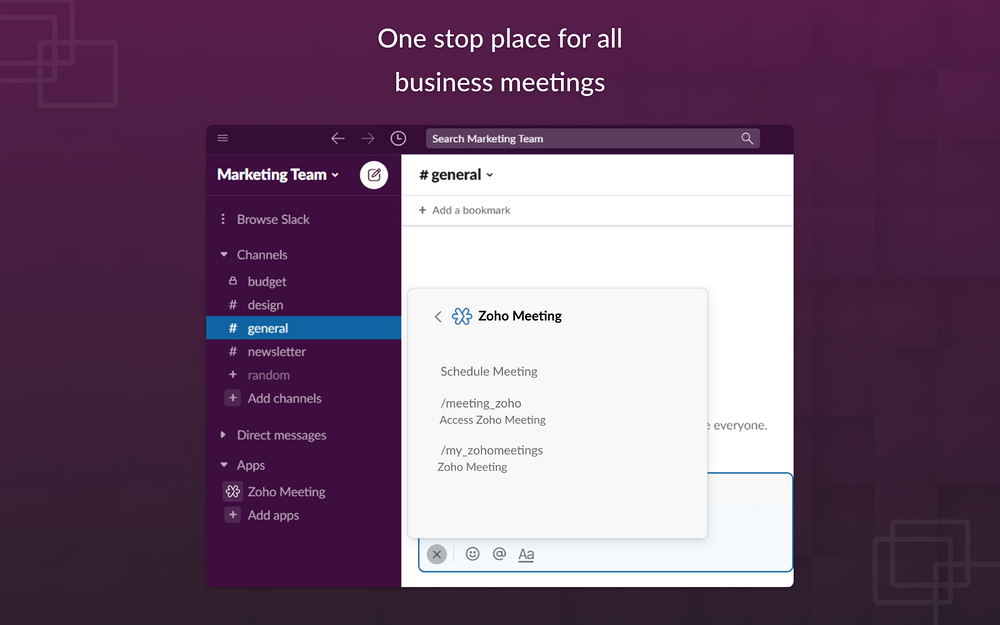Click the Zoho Meeting popup logo
Viewport: 1000px width, 625px height.
462,316
